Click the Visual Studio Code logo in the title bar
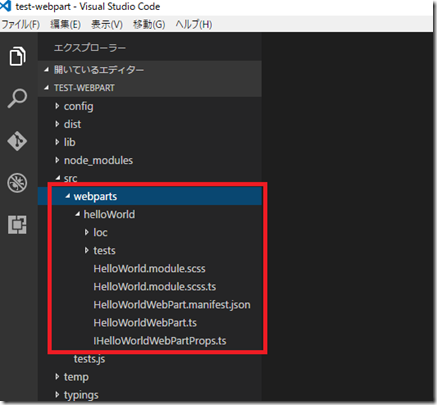The image size is (437, 405). pos(6,6)
